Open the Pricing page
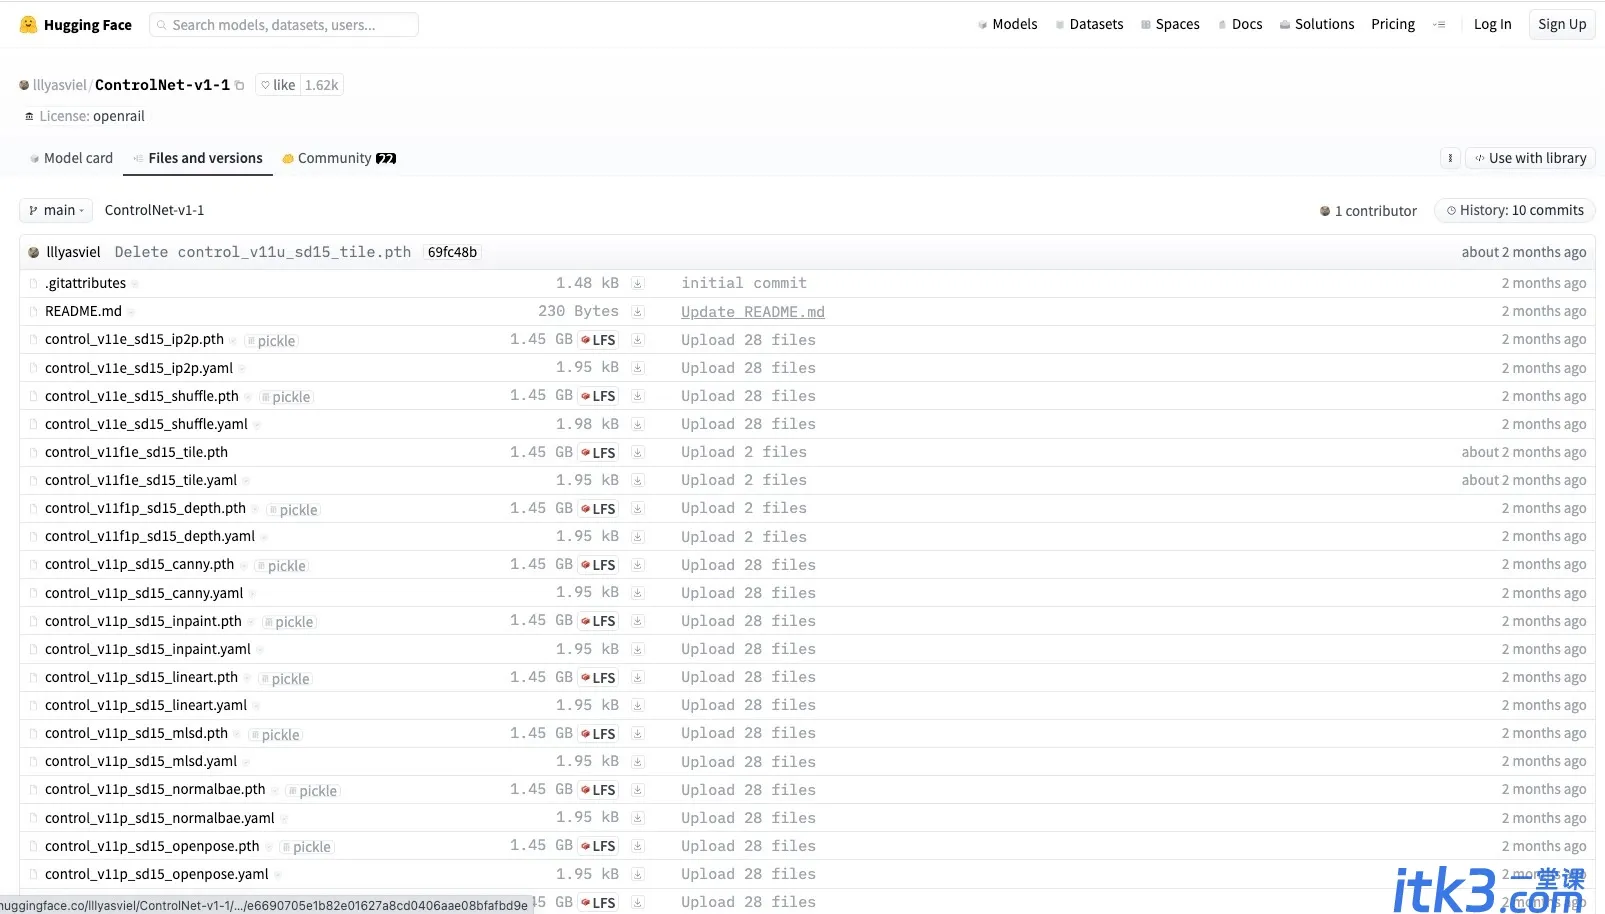1605x914 pixels. pyautogui.click(x=1393, y=24)
